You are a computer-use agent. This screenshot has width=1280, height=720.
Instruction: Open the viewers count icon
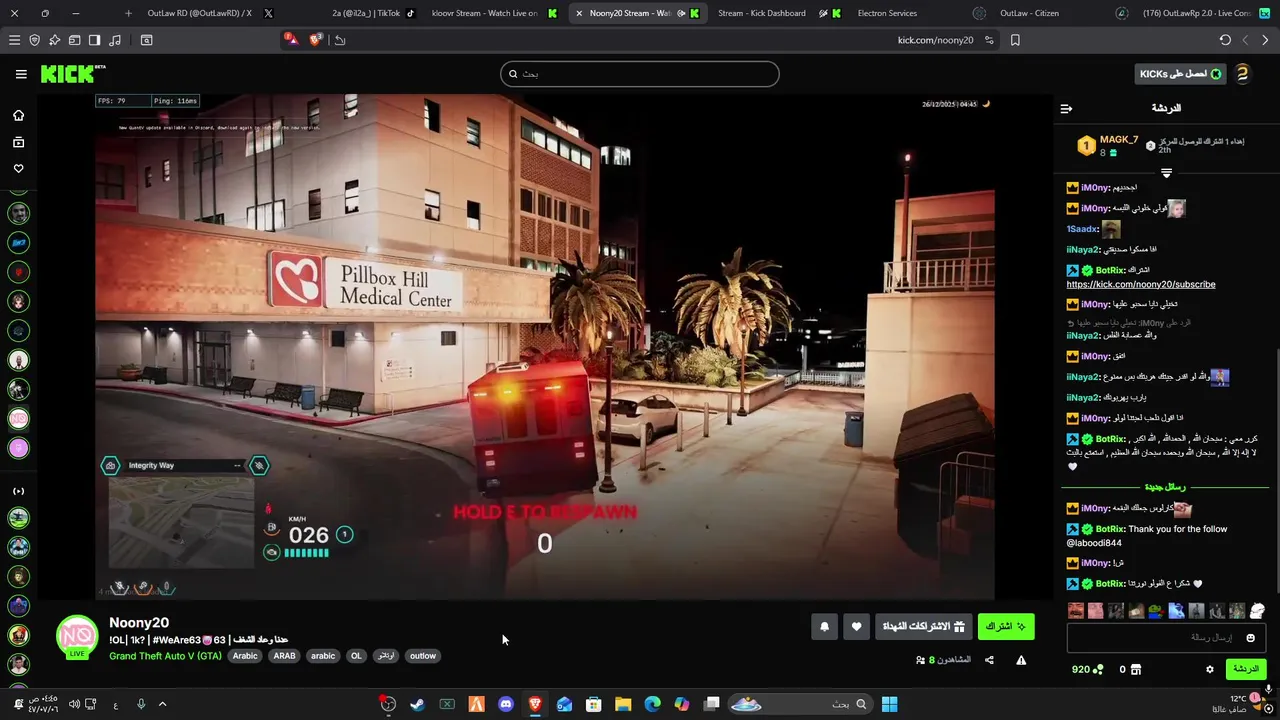[920, 660]
